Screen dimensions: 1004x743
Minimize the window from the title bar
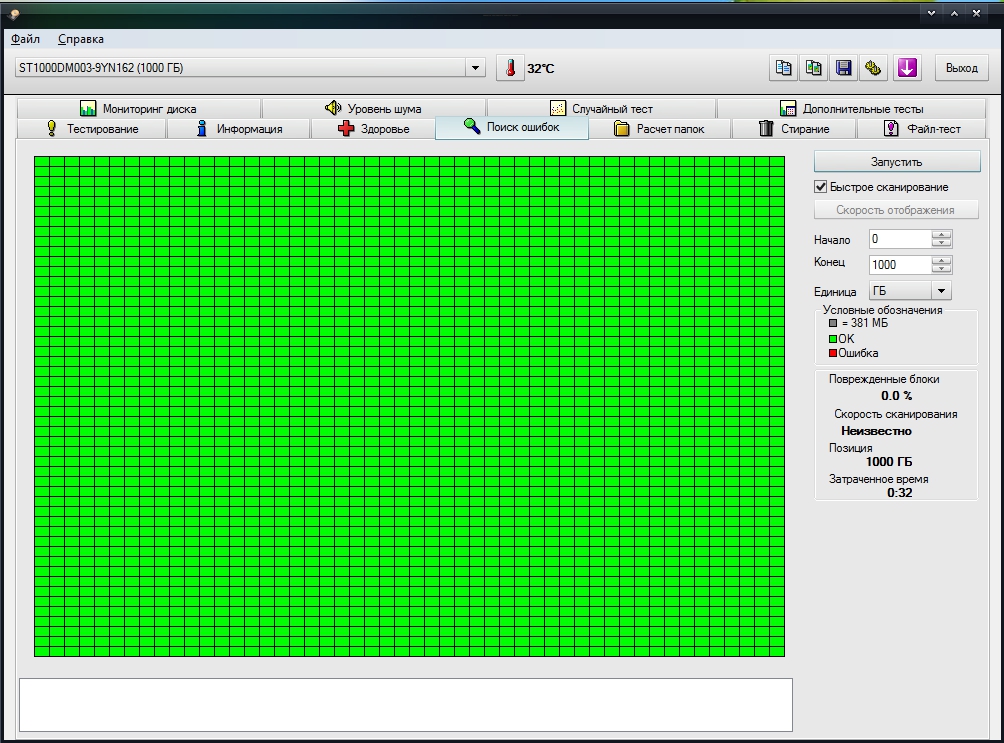coord(931,13)
